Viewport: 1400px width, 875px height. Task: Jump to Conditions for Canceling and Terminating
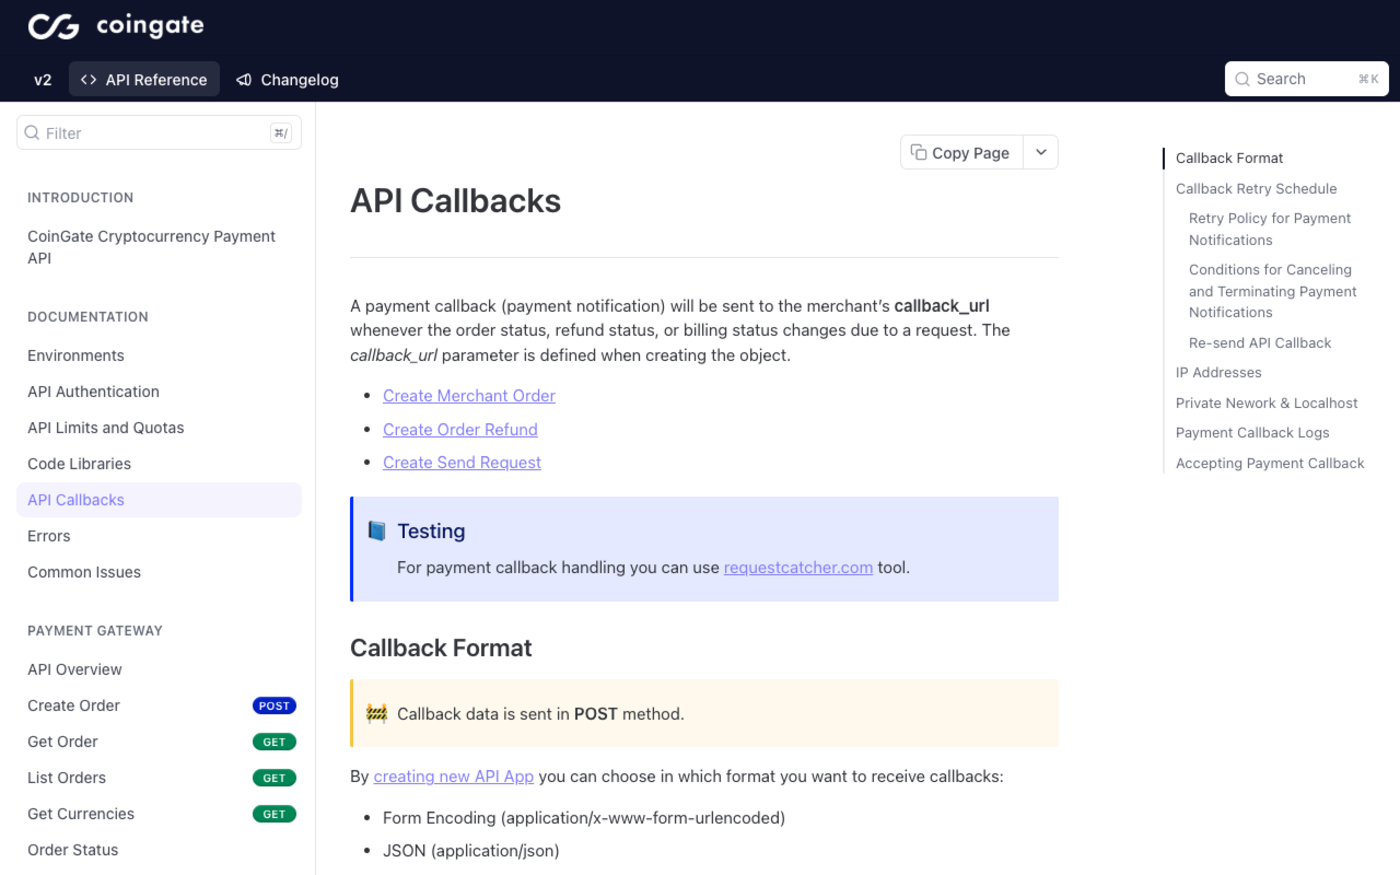click(1273, 291)
